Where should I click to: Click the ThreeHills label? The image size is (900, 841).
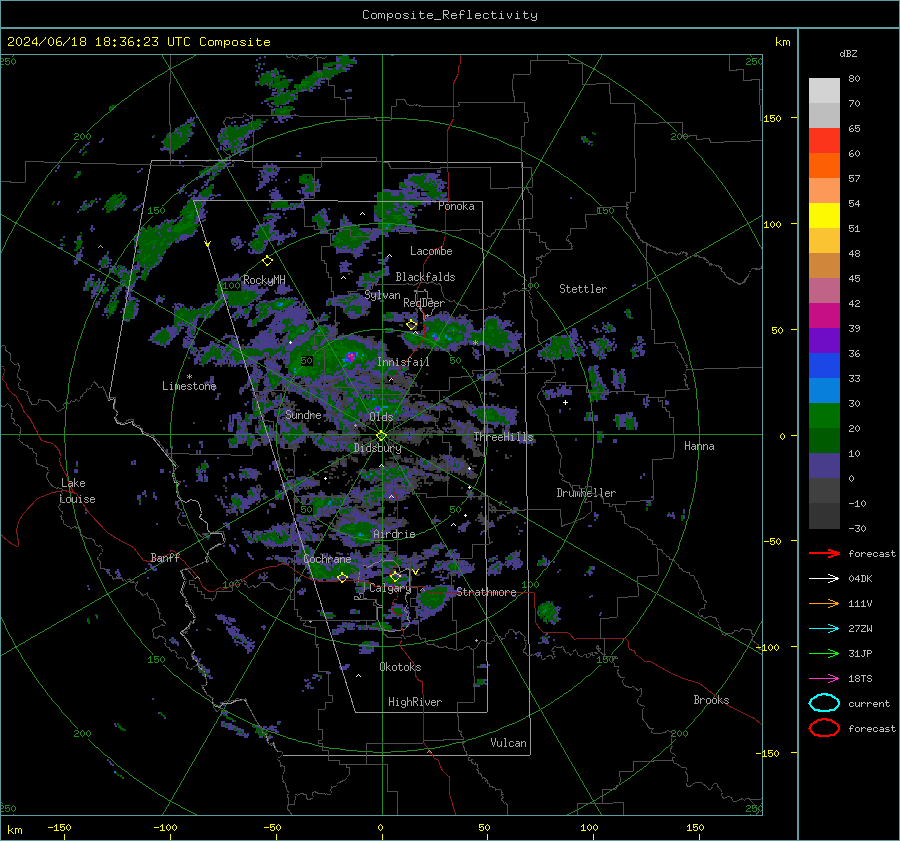(503, 437)
